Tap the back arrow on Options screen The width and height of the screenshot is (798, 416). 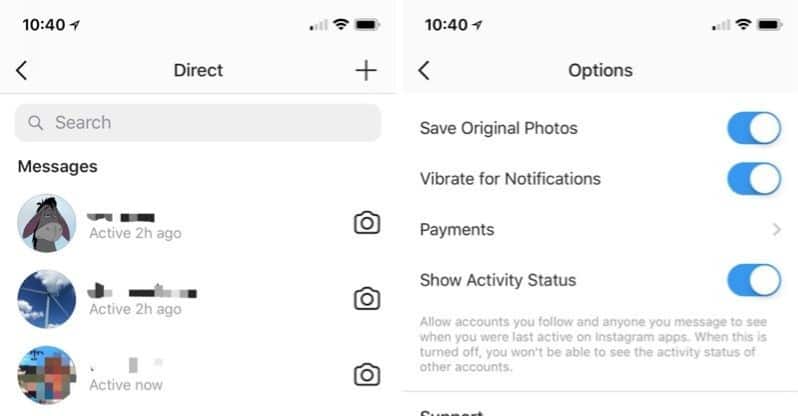point(424,70)
